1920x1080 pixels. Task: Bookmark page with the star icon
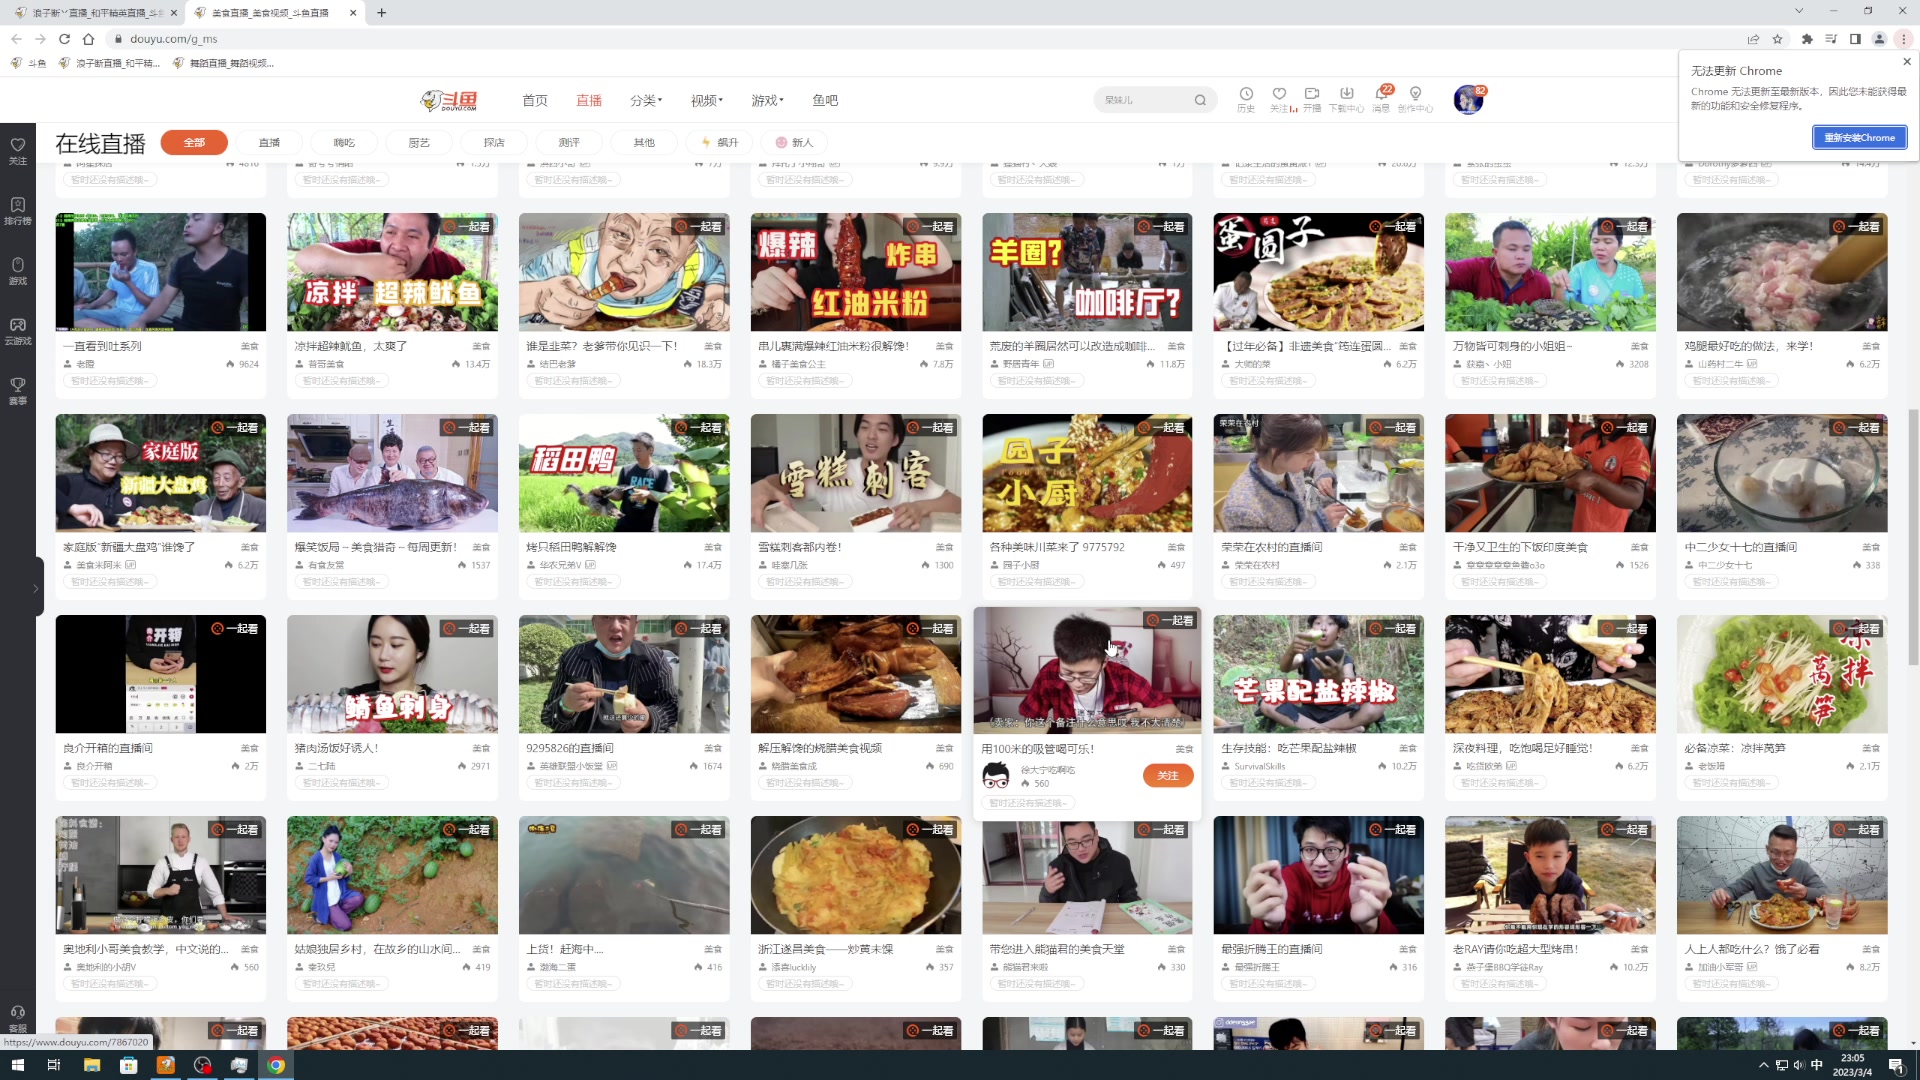click(1777, 39)
